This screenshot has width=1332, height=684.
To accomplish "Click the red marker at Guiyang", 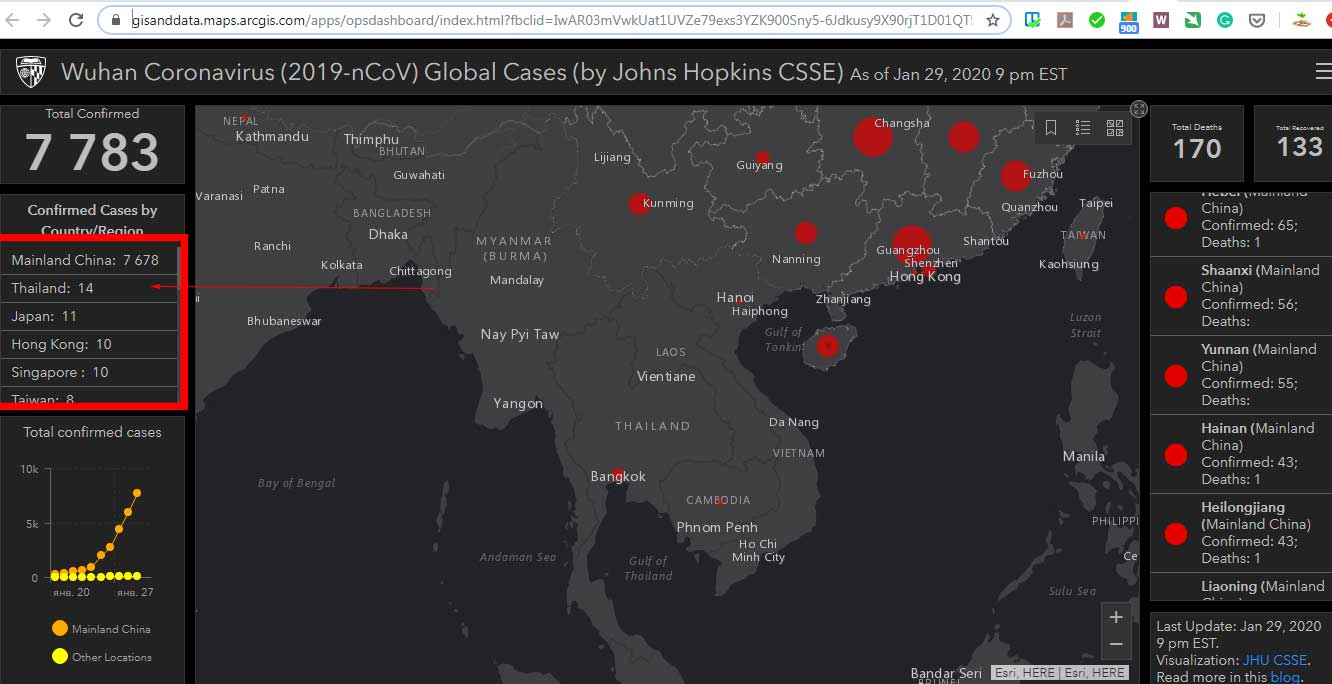I will point(763,158).
